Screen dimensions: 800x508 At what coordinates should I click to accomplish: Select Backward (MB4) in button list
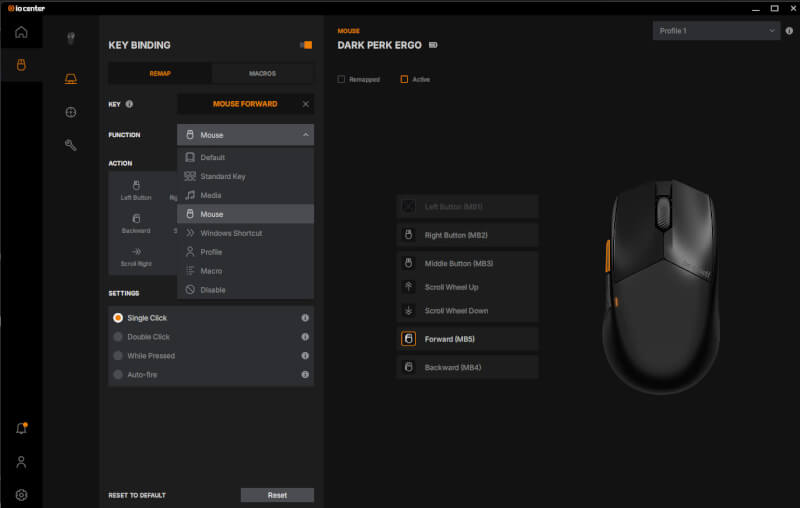point(467,367)
